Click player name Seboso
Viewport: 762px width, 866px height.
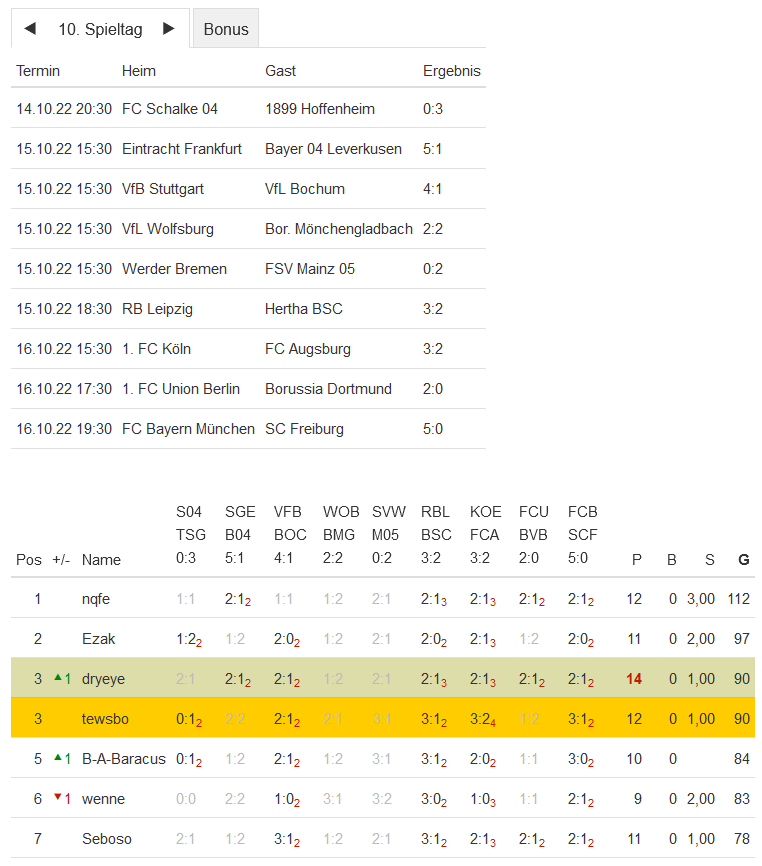(x=106, y=839)
